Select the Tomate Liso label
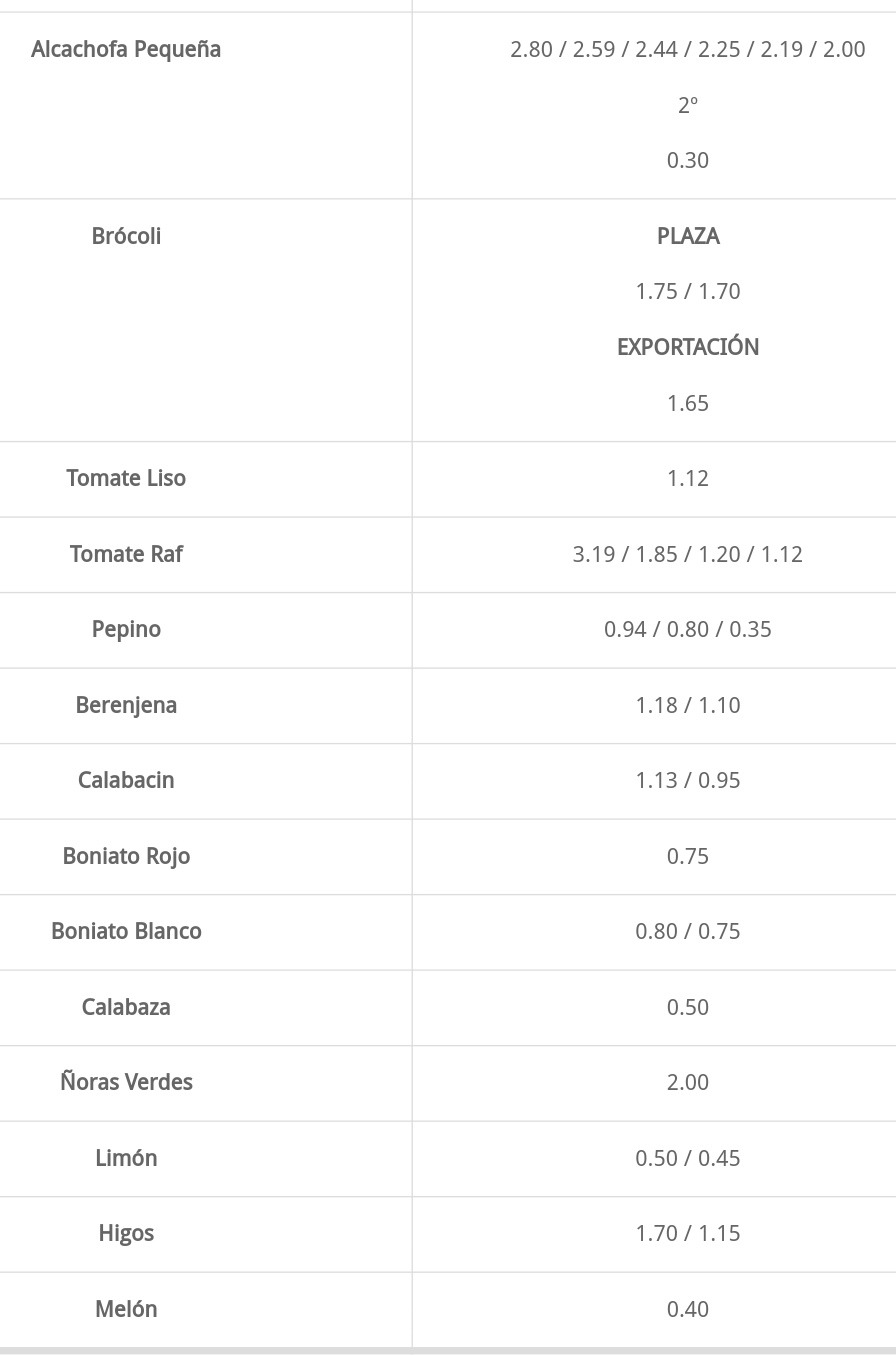 click(x=126, y=478)
